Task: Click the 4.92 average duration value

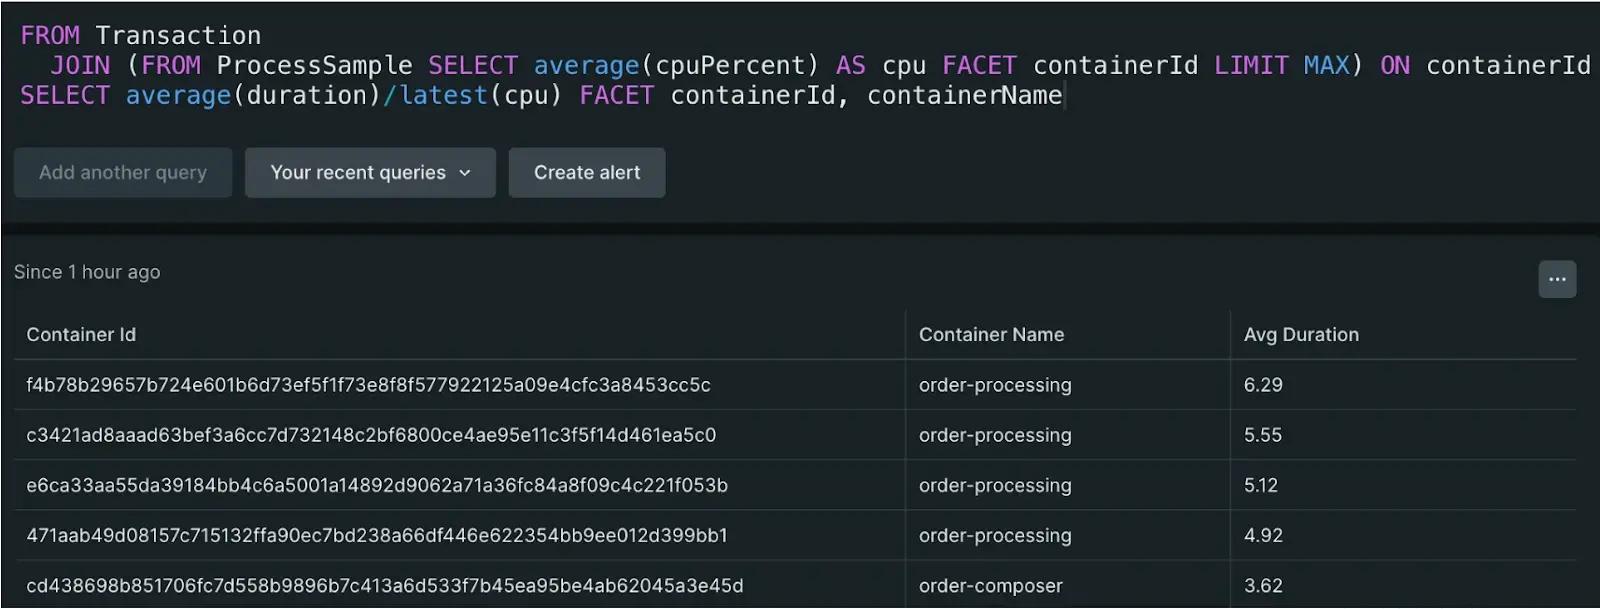Action: click(x=1263, y=535)
